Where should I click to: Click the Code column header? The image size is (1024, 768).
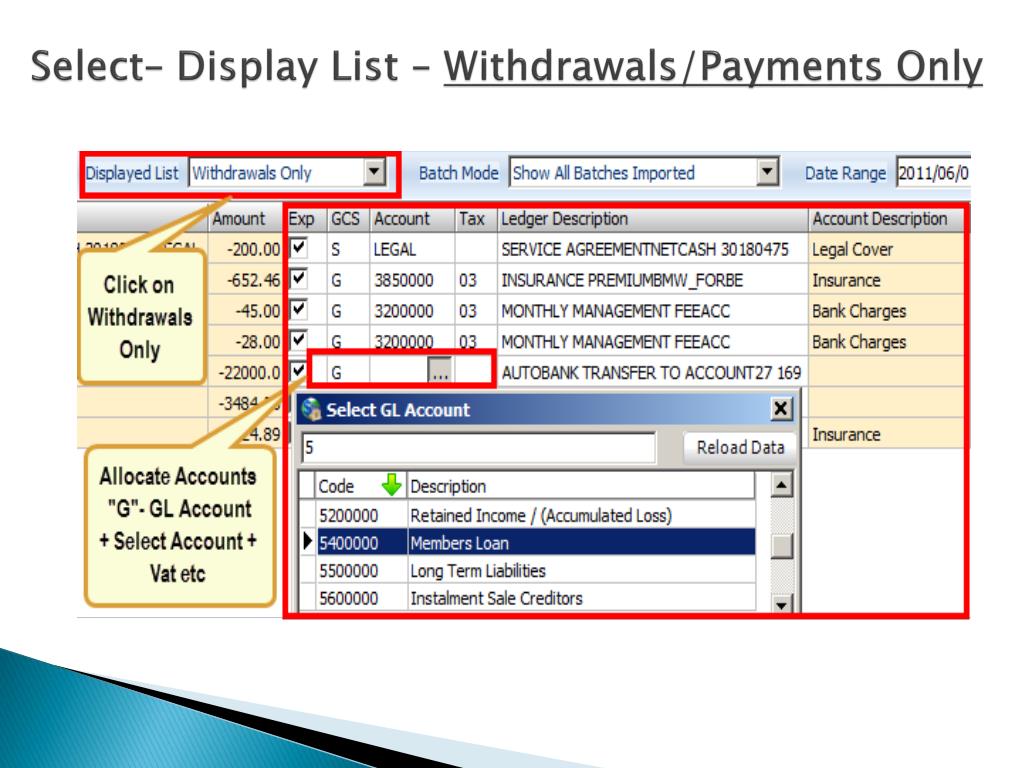pos(360,486)
